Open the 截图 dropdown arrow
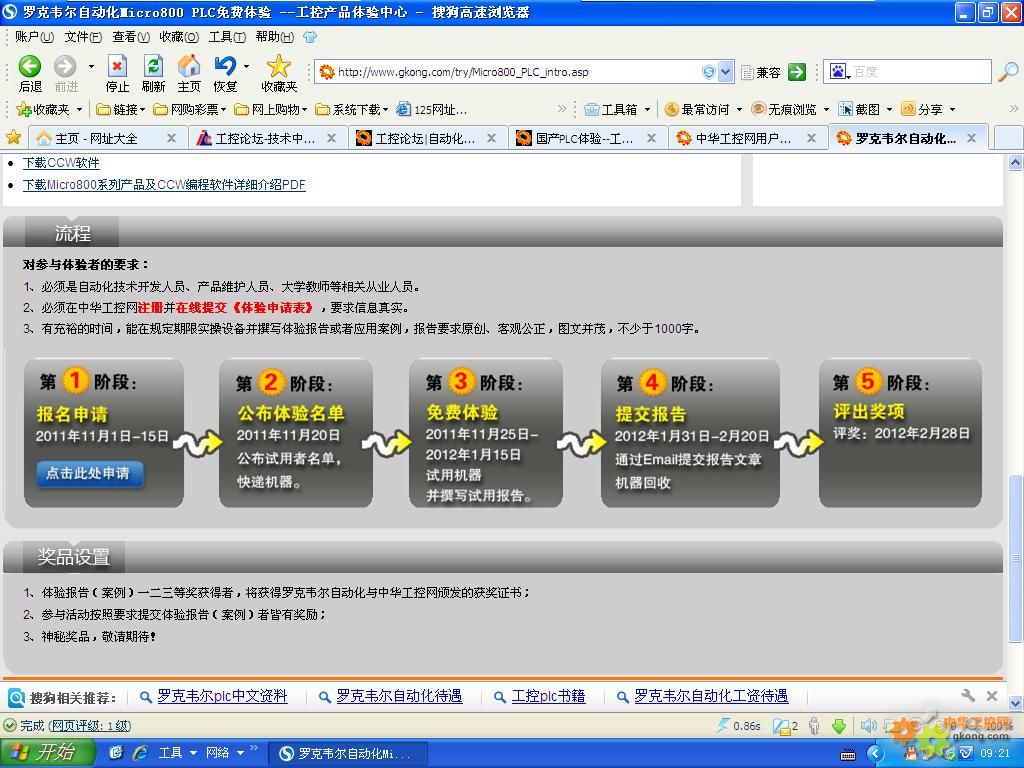This screenshot has height=768, width=1024. click(x=889, y=109)
